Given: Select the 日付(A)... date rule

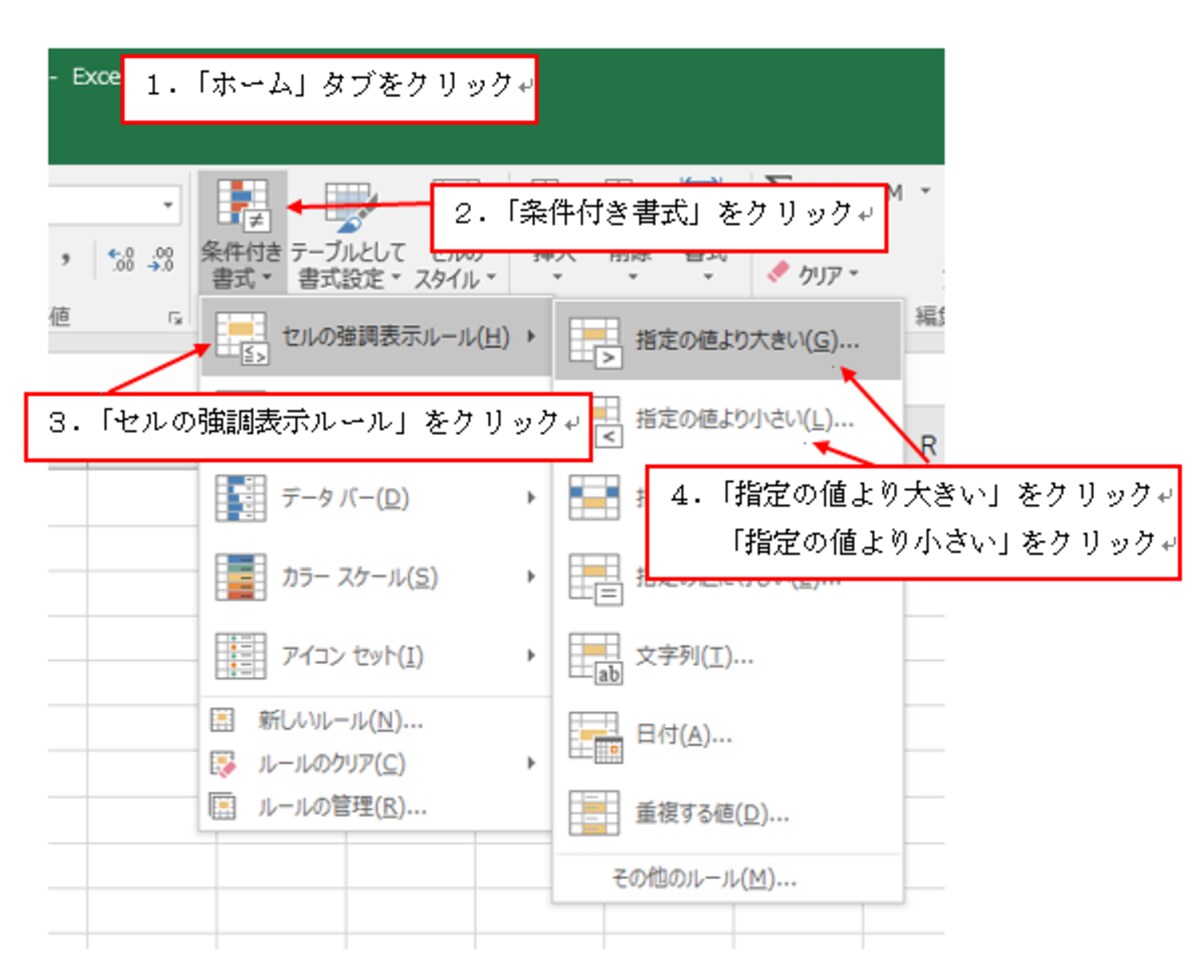Looking at the screenshot, I should 728,736.
